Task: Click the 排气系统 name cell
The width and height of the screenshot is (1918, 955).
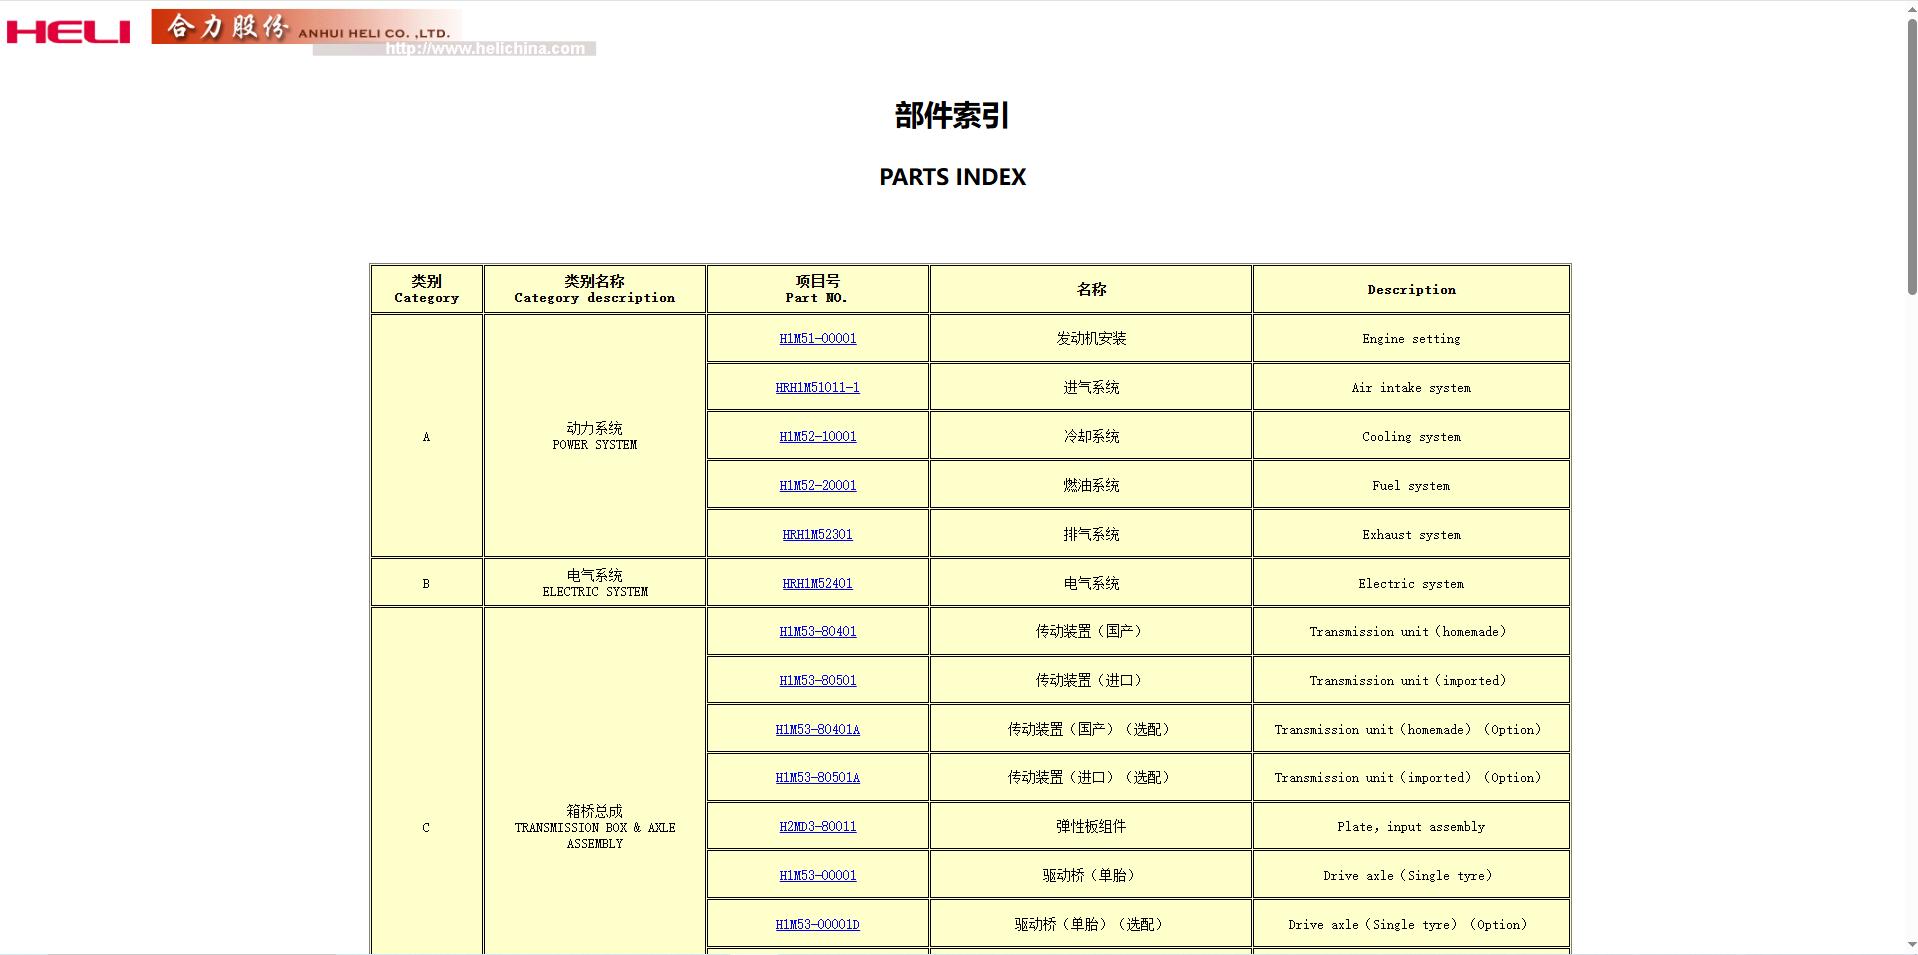Action: click(x=1090, y=535)
